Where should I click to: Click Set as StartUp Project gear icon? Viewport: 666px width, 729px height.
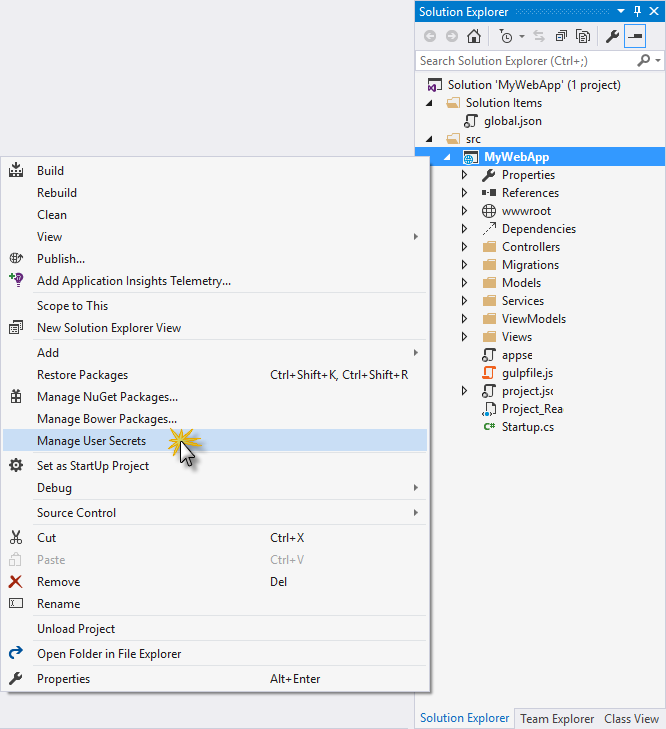[16, 465]
